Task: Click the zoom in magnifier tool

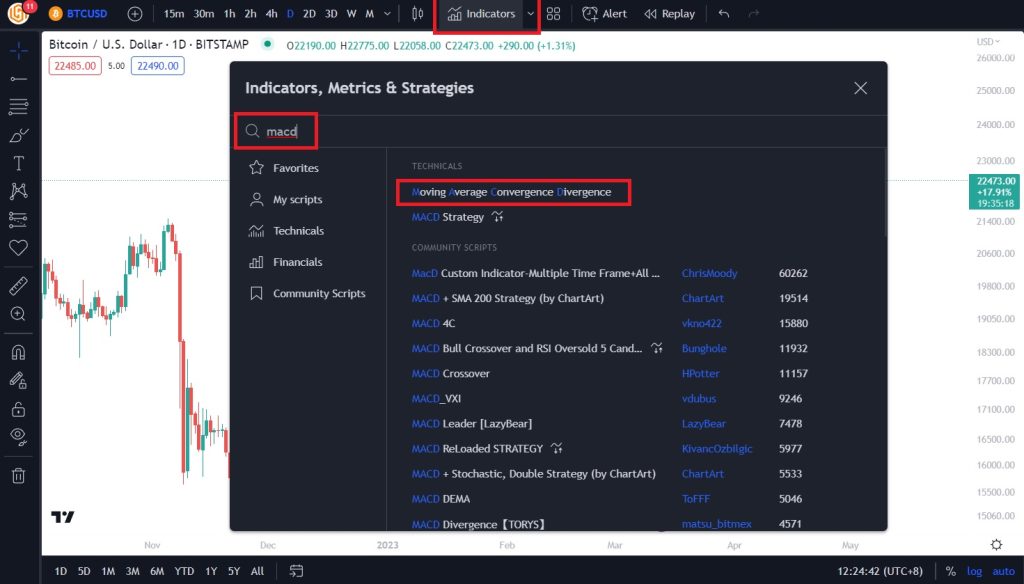Action: tap(18, 314)
